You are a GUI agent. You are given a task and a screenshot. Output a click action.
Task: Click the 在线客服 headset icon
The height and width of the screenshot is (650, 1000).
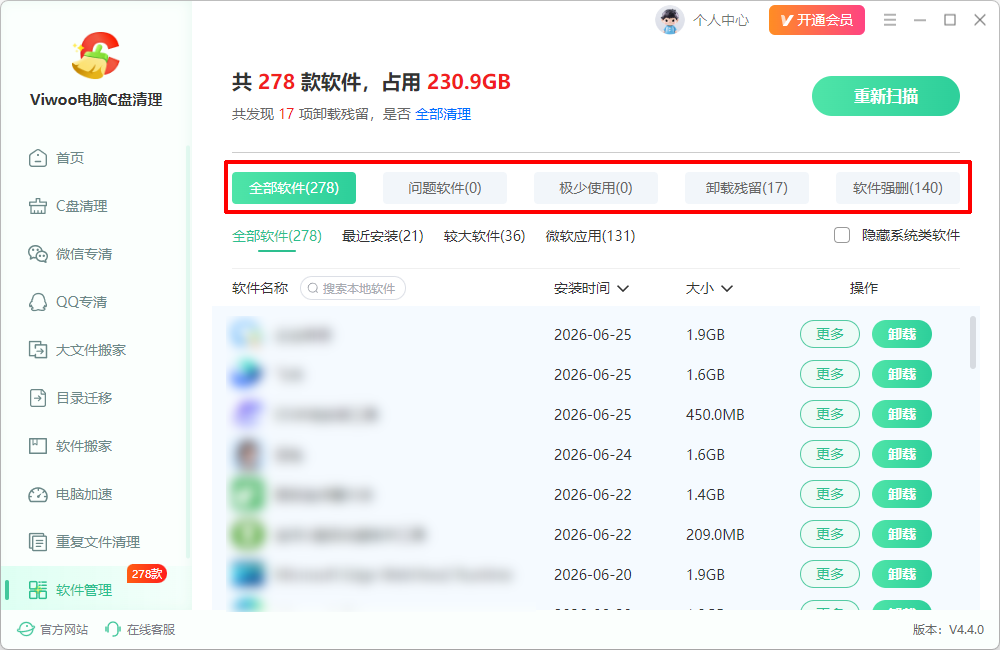[113, 630]
